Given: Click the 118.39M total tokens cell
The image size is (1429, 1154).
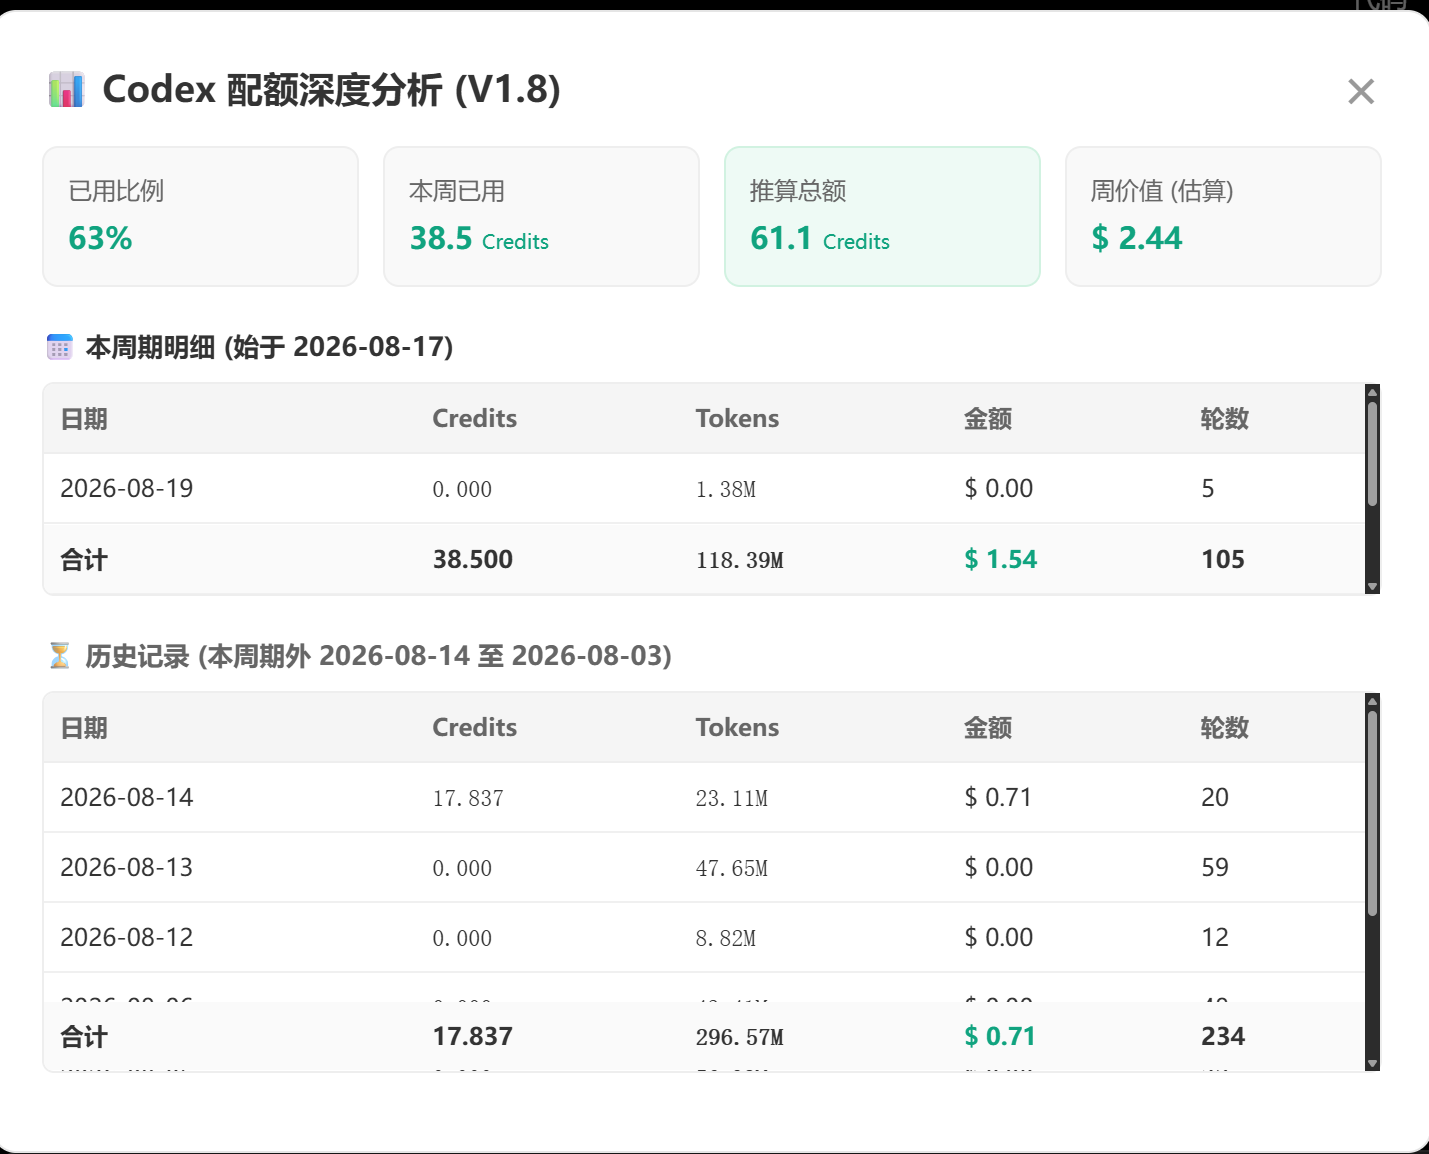Looking at the screenshot, I should [740, 560].
